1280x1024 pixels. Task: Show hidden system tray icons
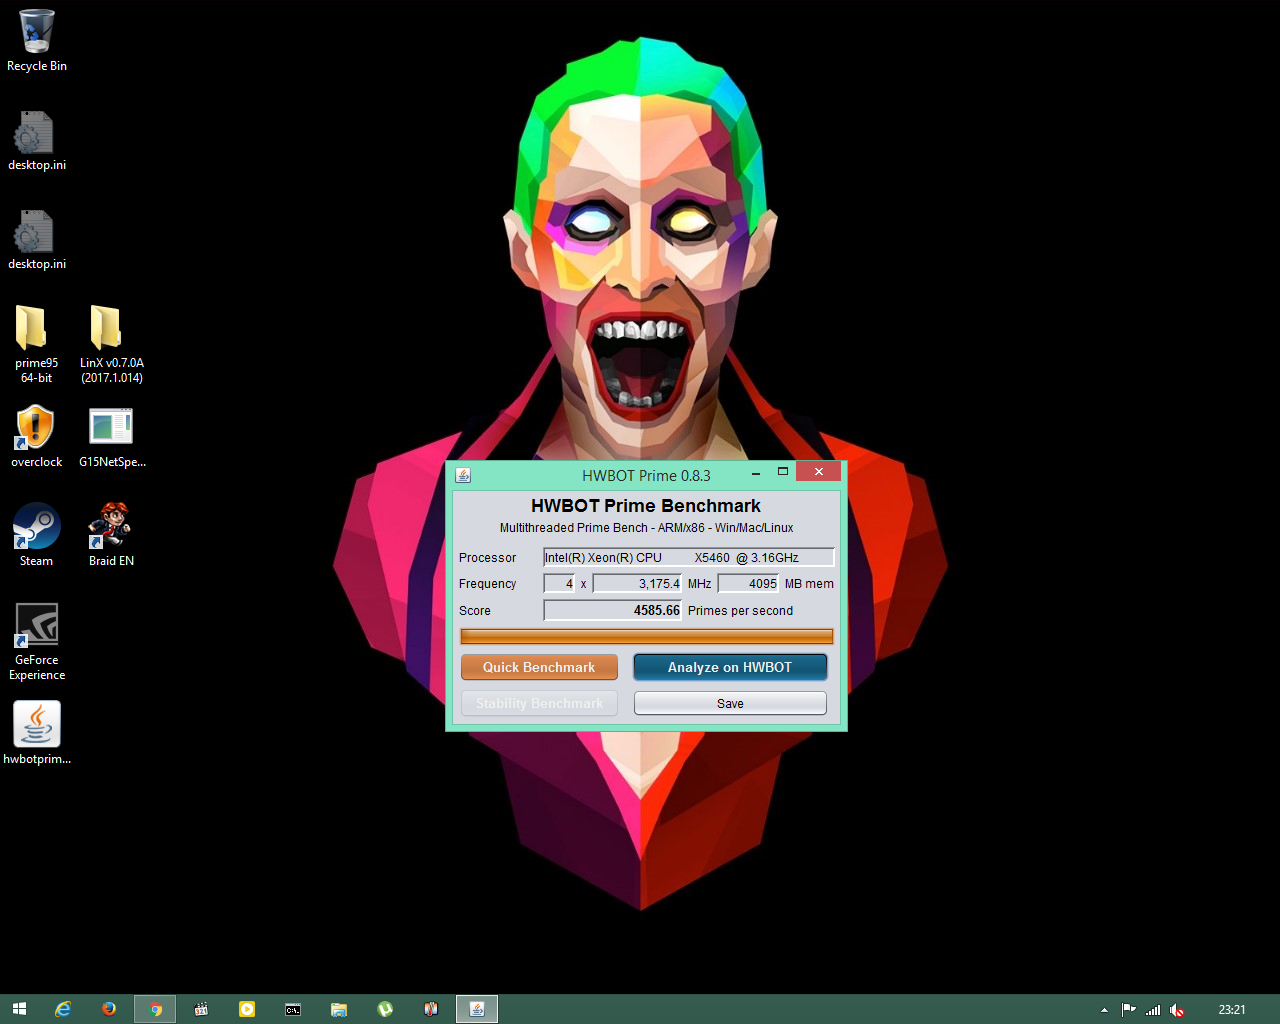[1104, 1010]
